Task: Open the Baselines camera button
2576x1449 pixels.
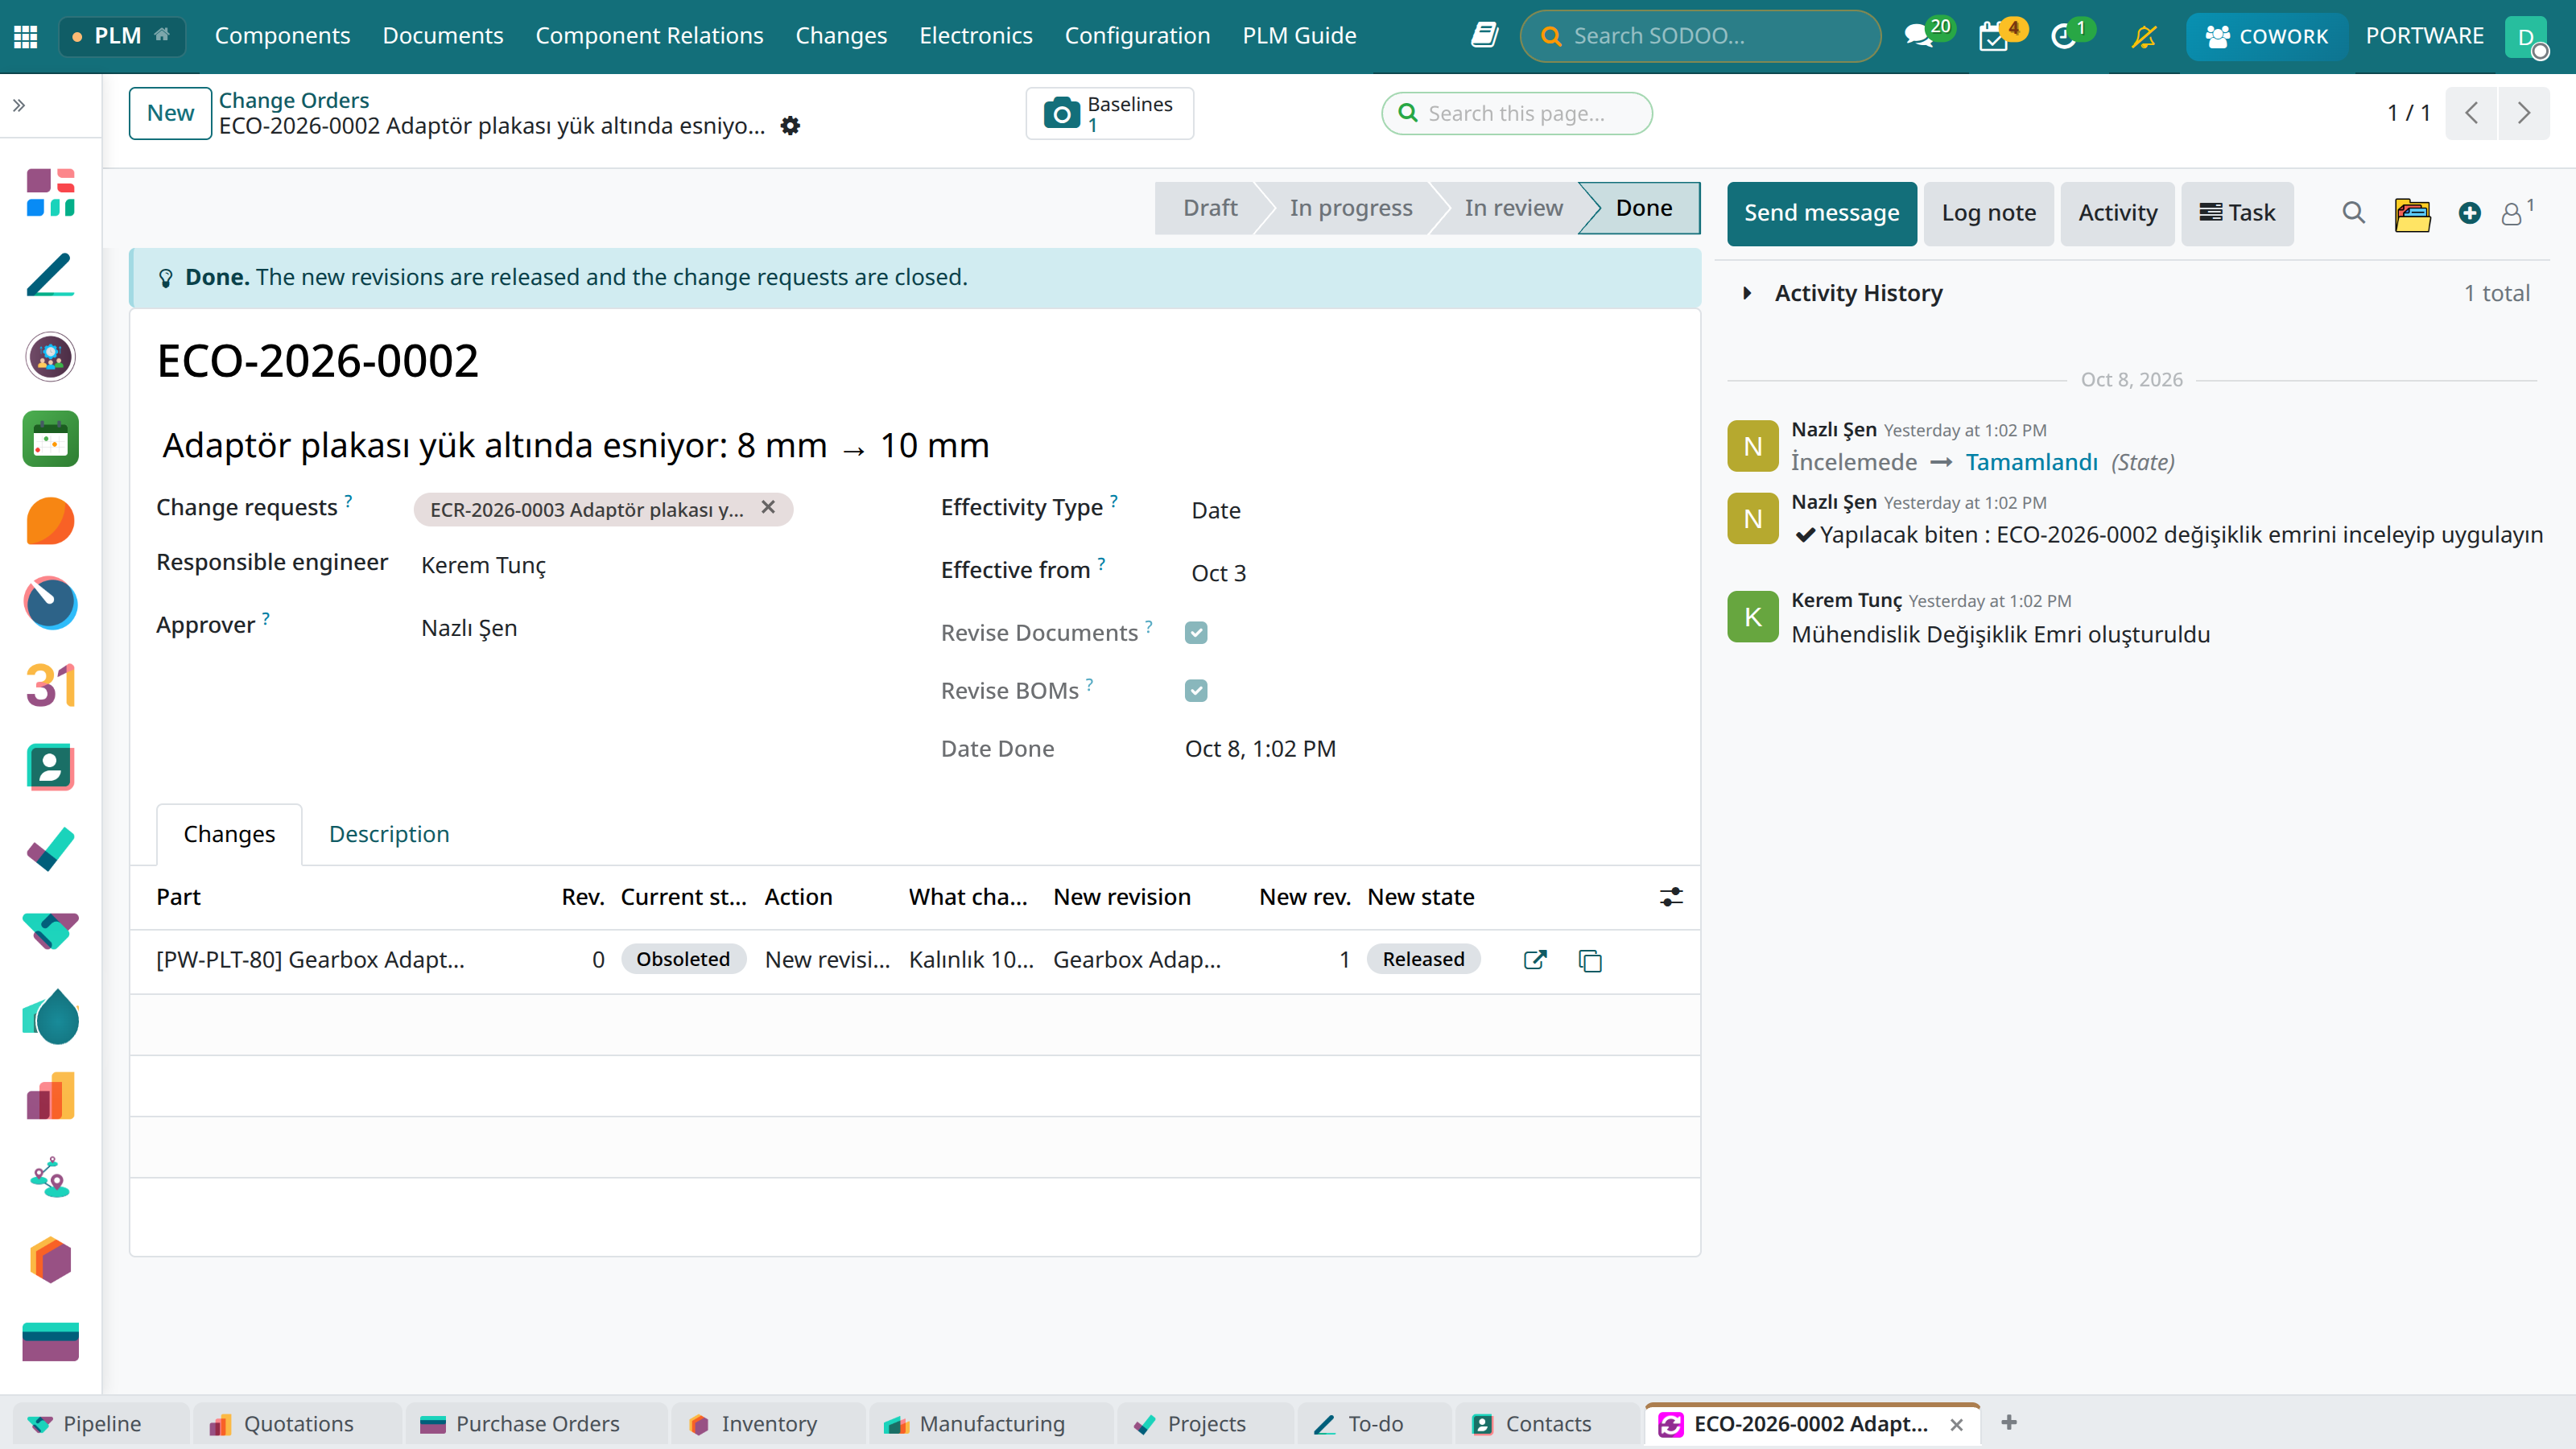Action: pos(1109,113)
